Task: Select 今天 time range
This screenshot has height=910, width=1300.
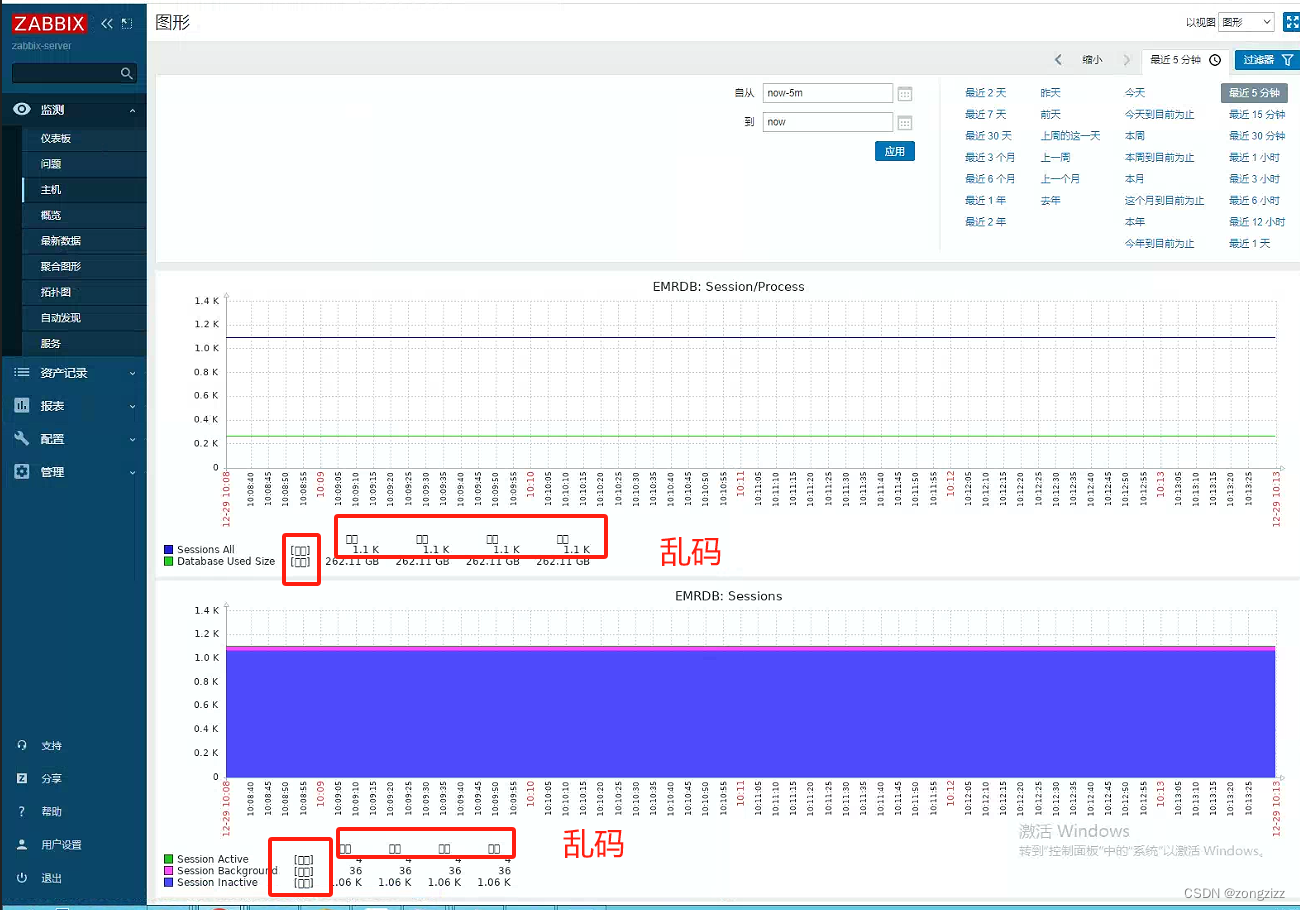Action: pyautogui.click(x=1135, y=93)
